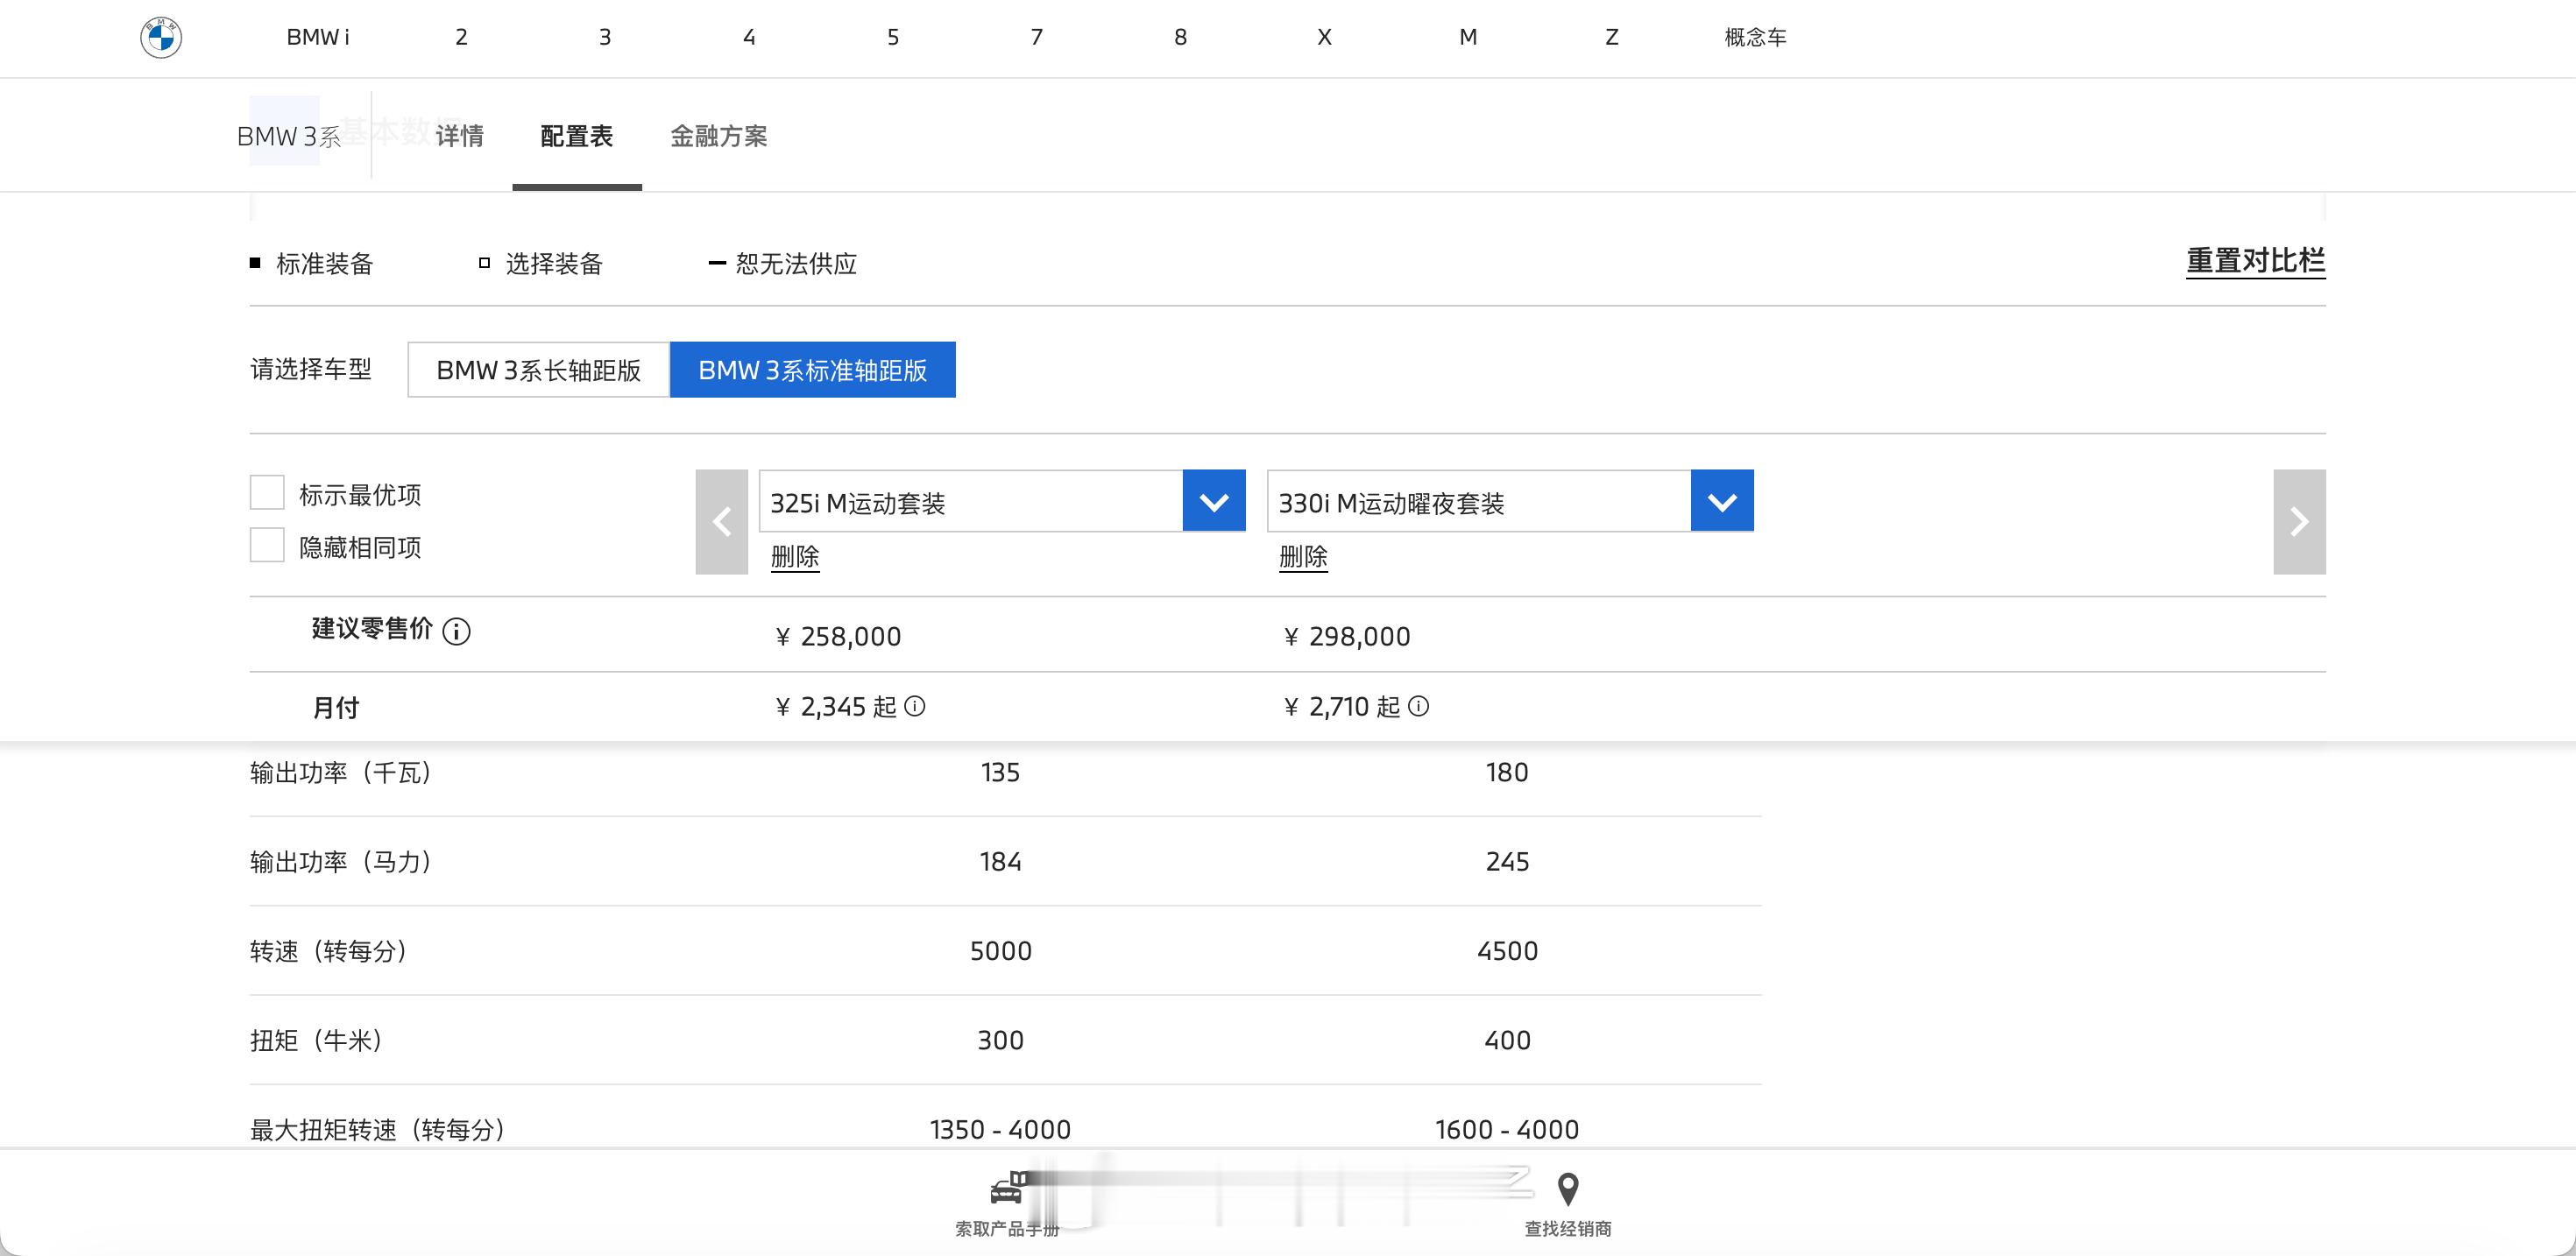Enable the 标示最优项 checkbox
2576x1256 pixels.
(267, 493)
